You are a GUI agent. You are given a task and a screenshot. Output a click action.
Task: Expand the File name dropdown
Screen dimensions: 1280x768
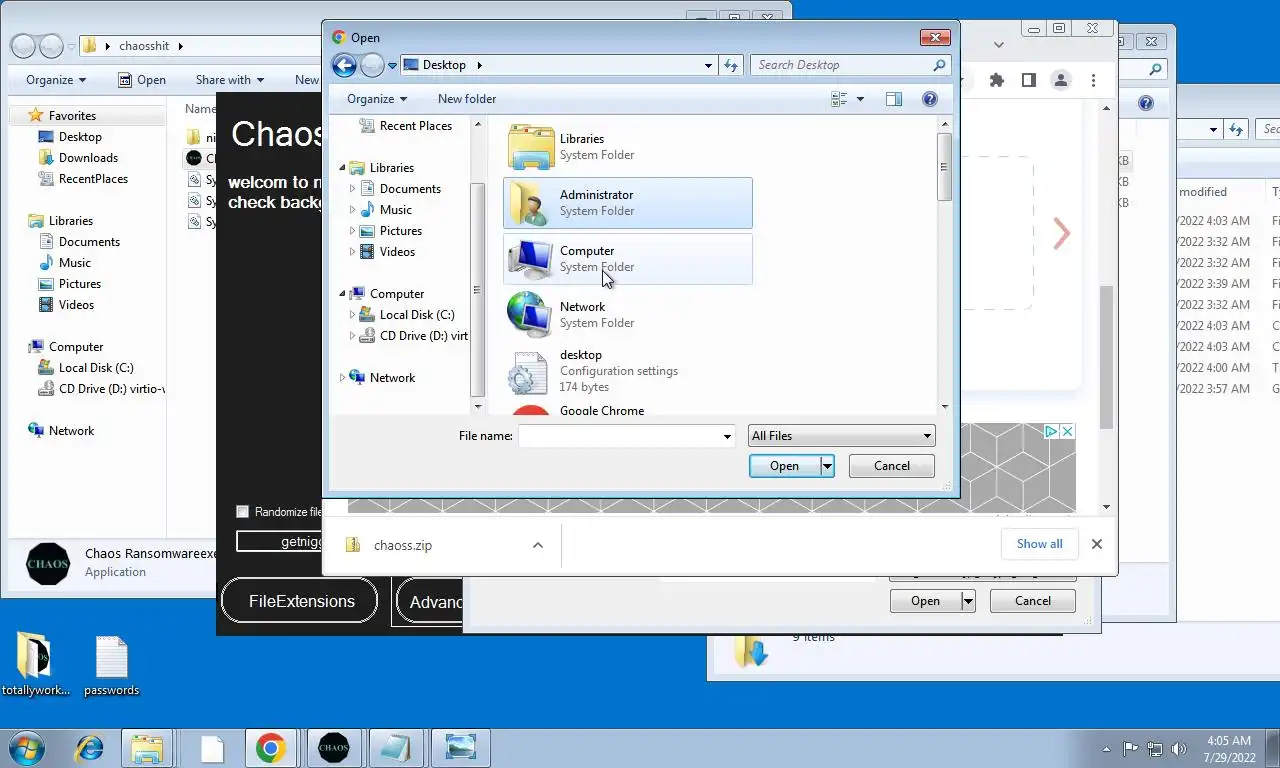click(x=727, y=436)
